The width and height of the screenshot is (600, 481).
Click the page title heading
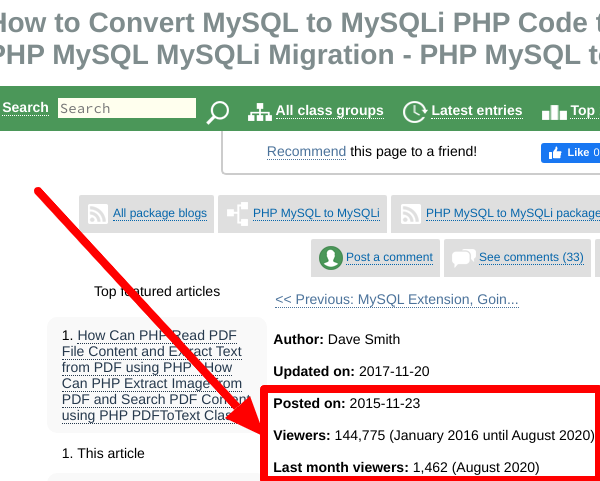click(x=300, y=38)
